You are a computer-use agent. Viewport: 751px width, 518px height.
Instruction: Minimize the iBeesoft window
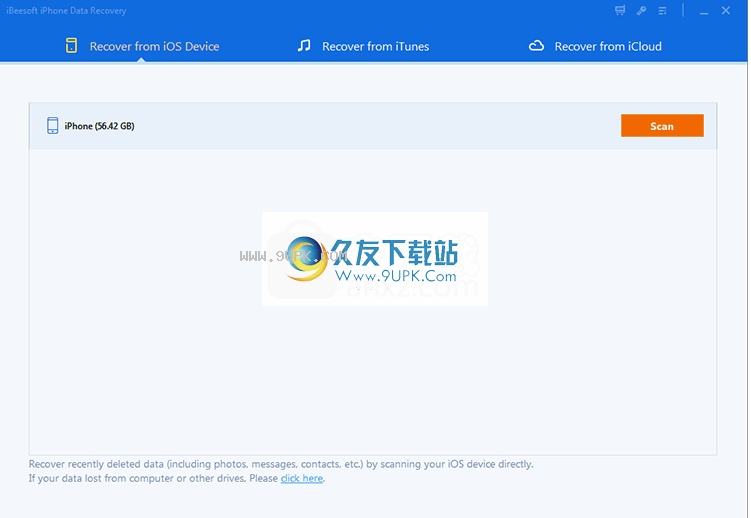click(704, 11)
